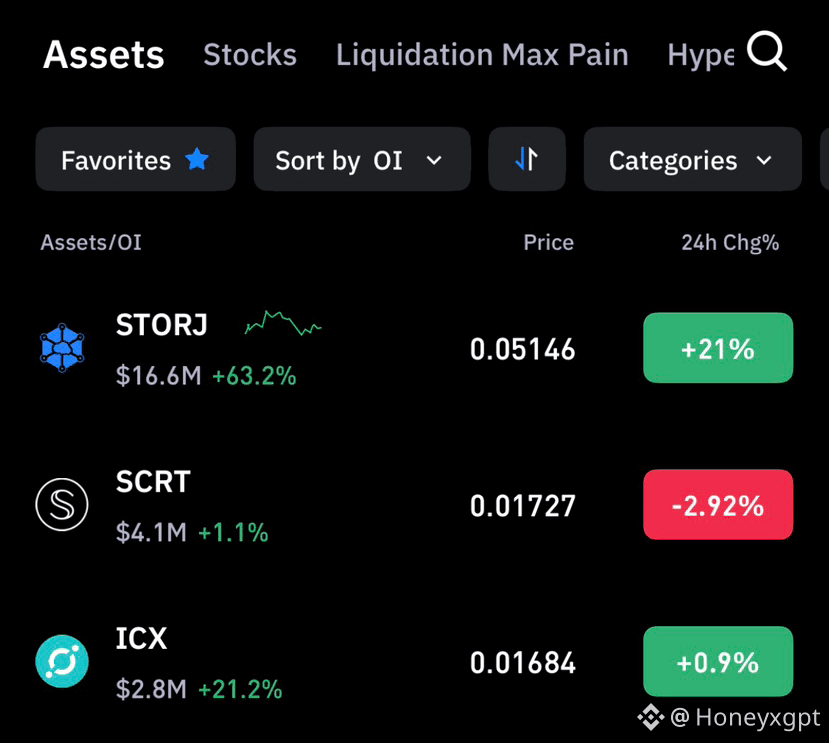Switch to the Stocks tab
The height and width of the screenshot is (743, 829).
pos(250,54)
